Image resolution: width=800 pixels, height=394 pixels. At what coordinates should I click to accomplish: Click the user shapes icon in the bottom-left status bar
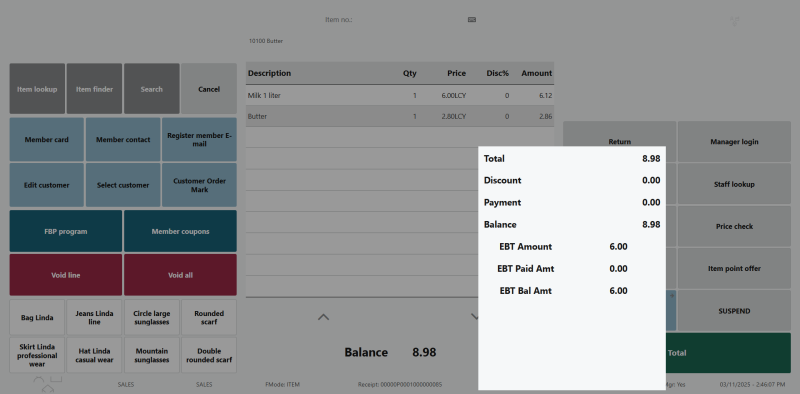point(47,384)
